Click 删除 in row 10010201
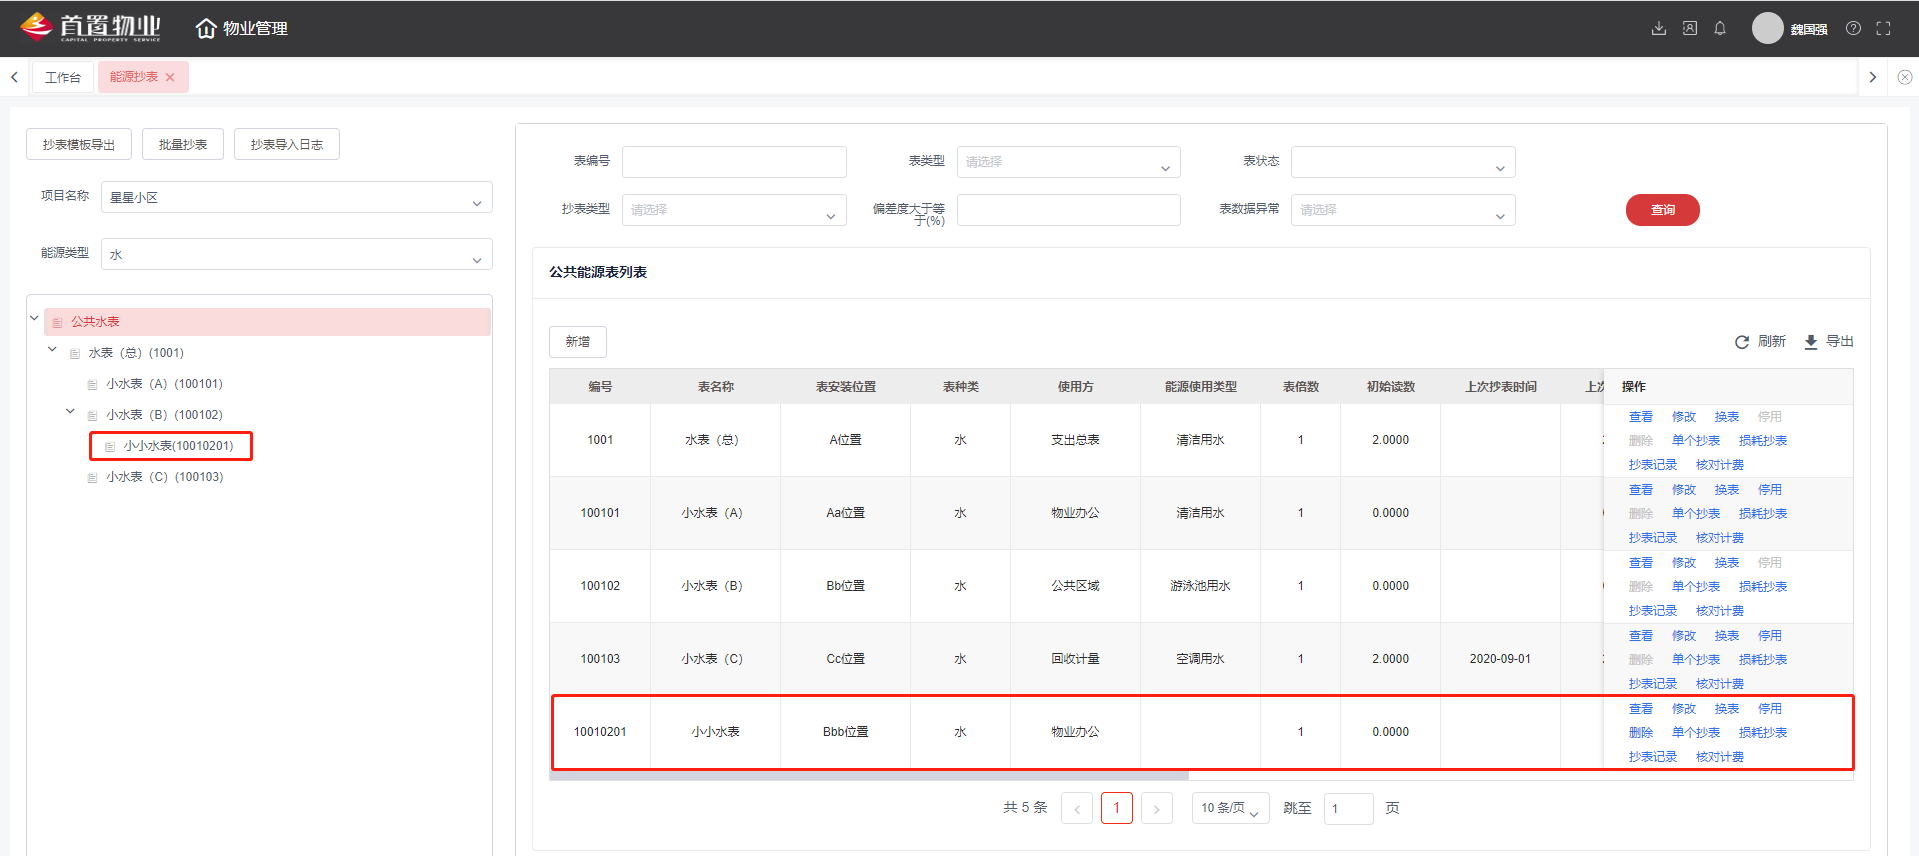This screenshot has height=856, width=1919. click(1641, 733)
